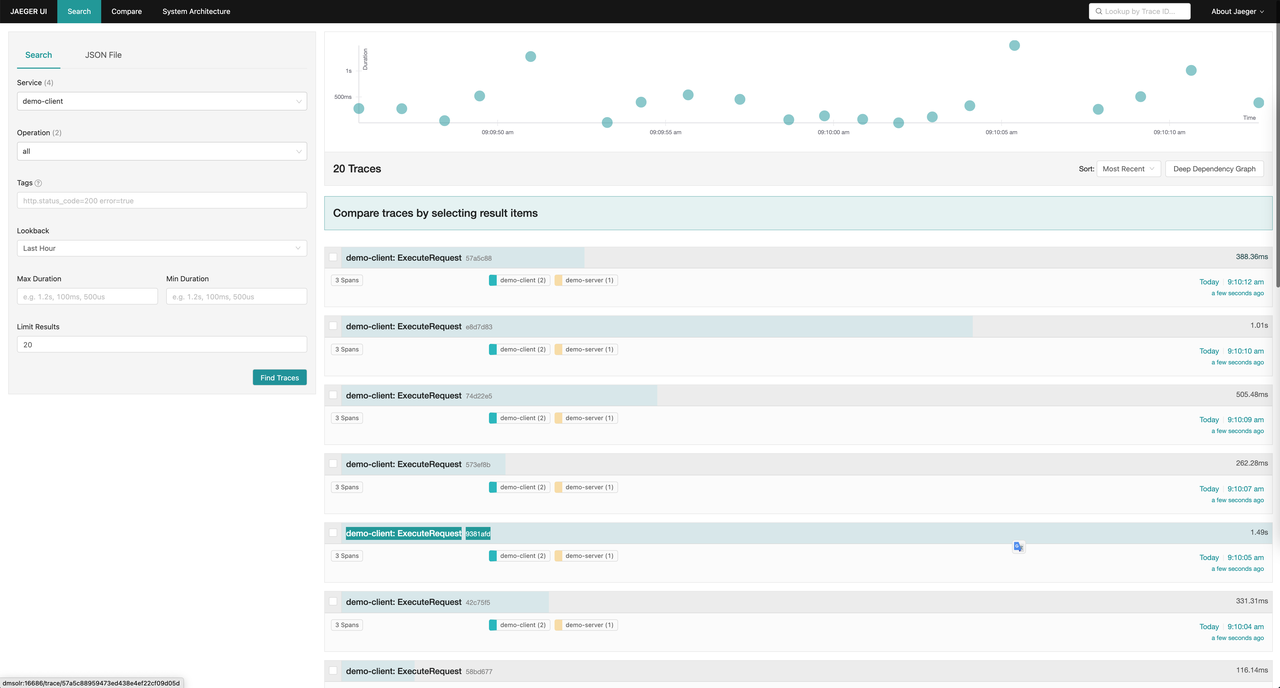Click the demo-client (2) tag in trace 57a5c88

click(x=519, y=280)
